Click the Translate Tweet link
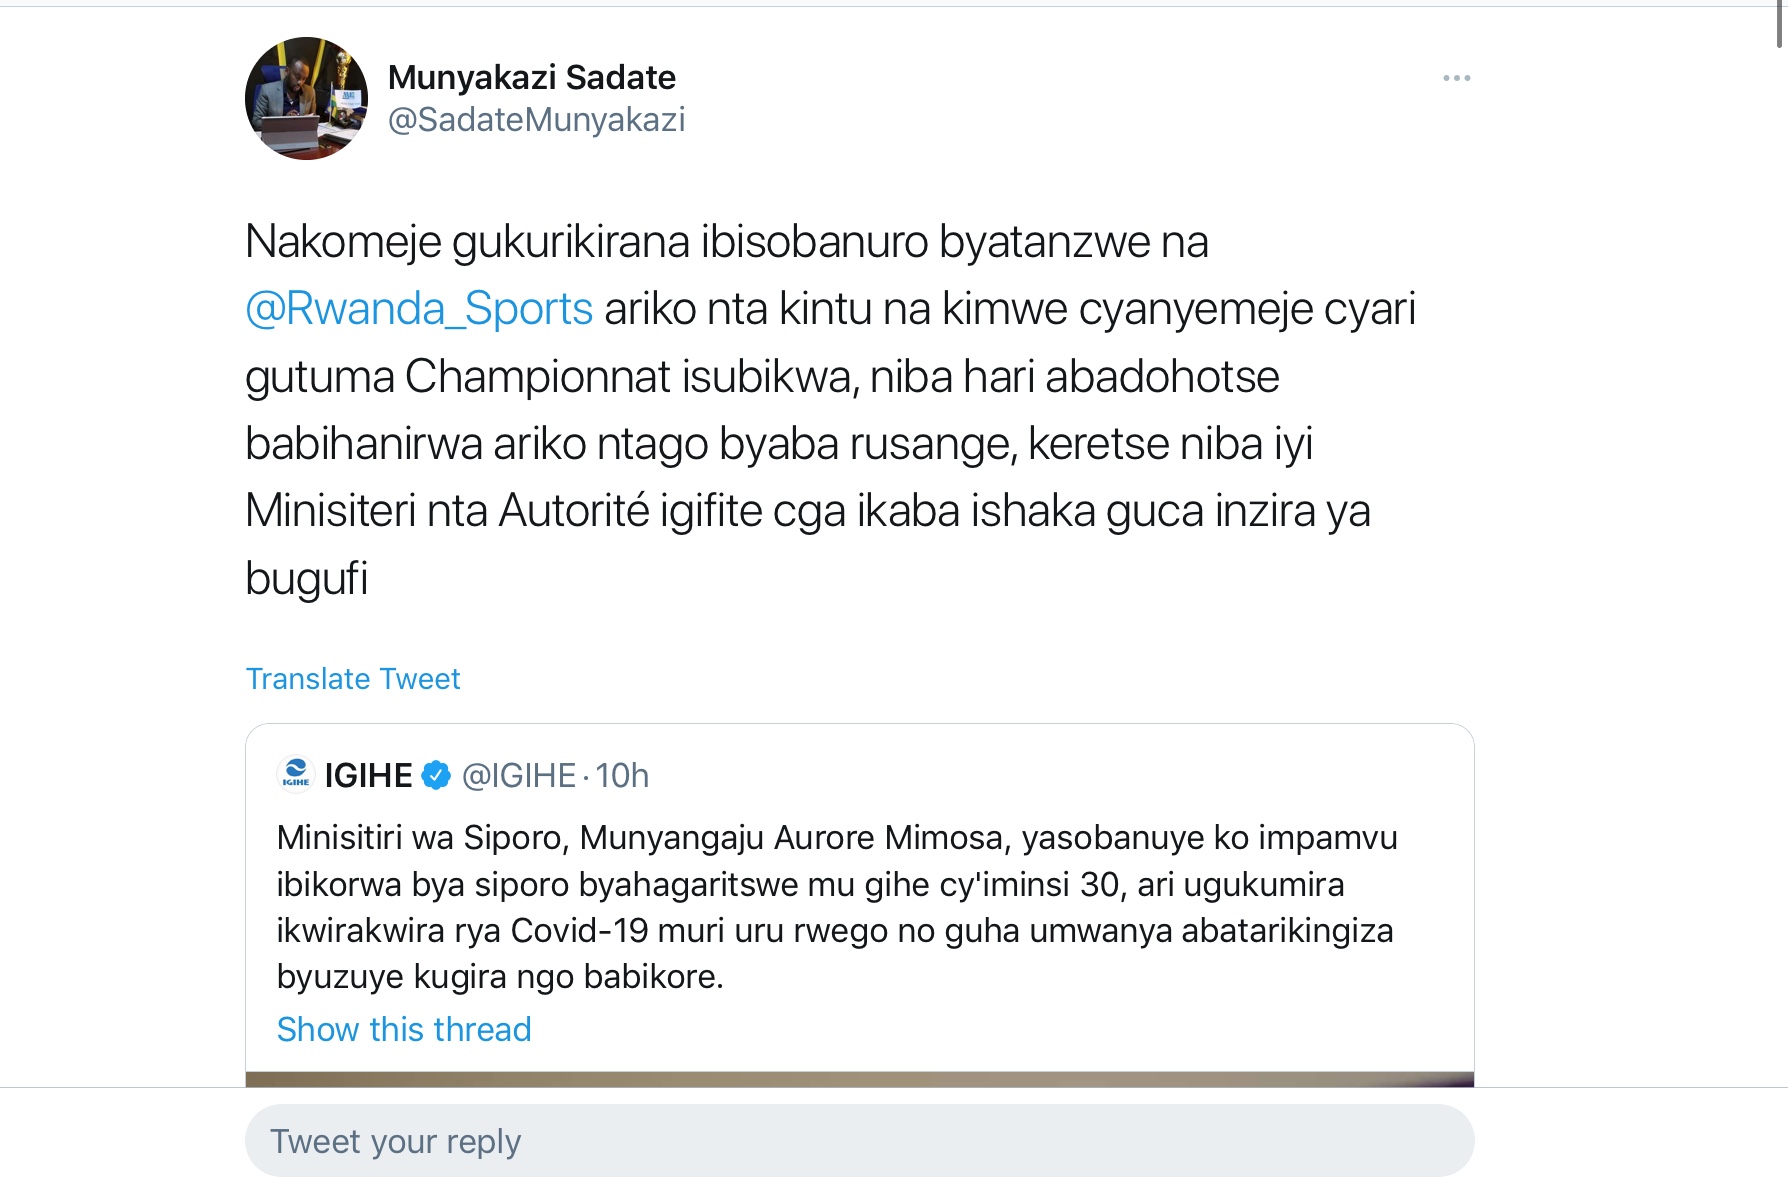1788x1193 pixels. pyautogui.click(x=353, y=679)
